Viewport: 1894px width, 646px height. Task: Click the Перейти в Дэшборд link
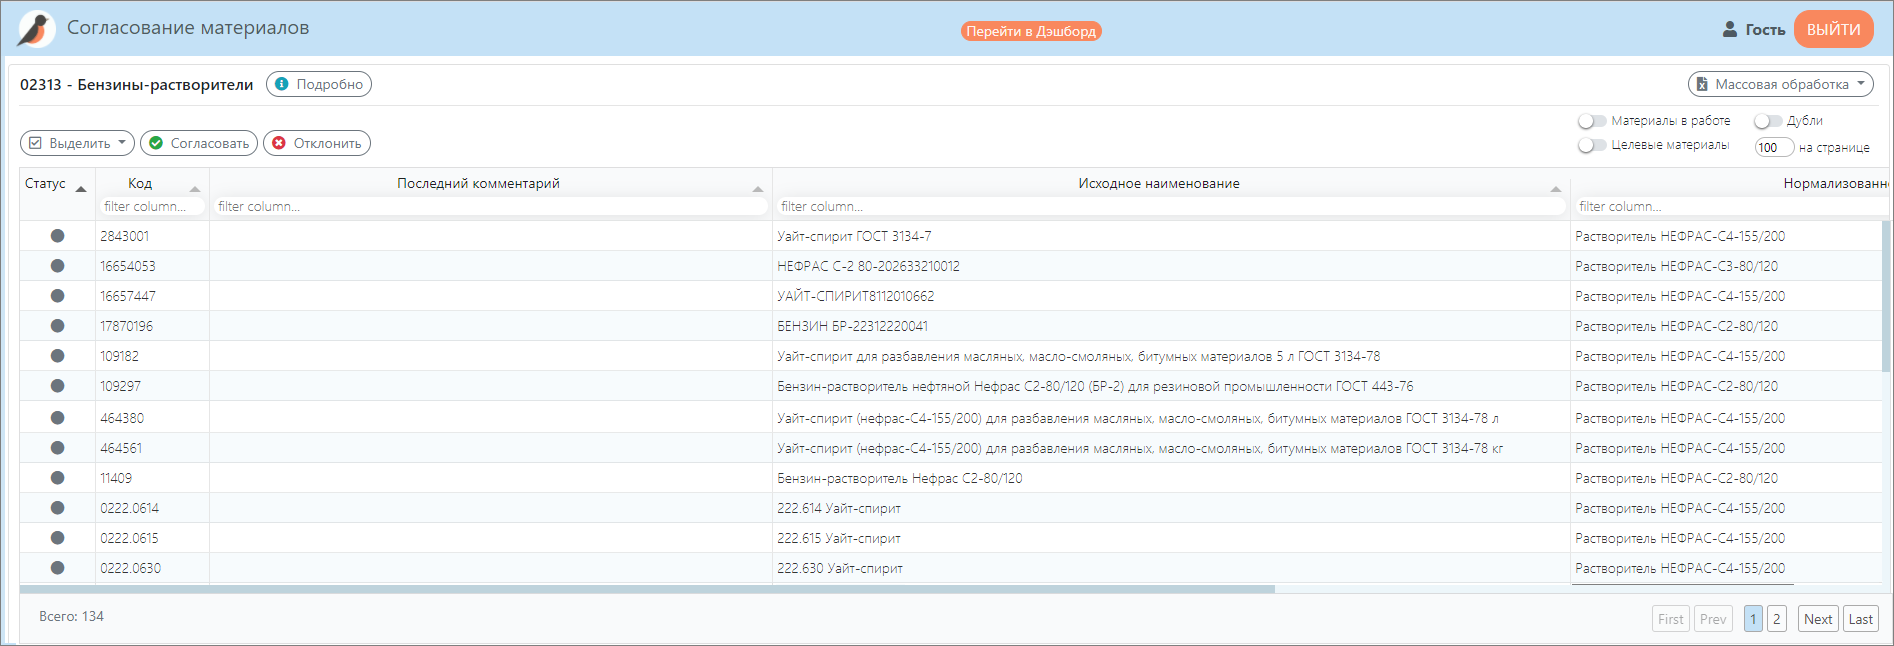1031,31
